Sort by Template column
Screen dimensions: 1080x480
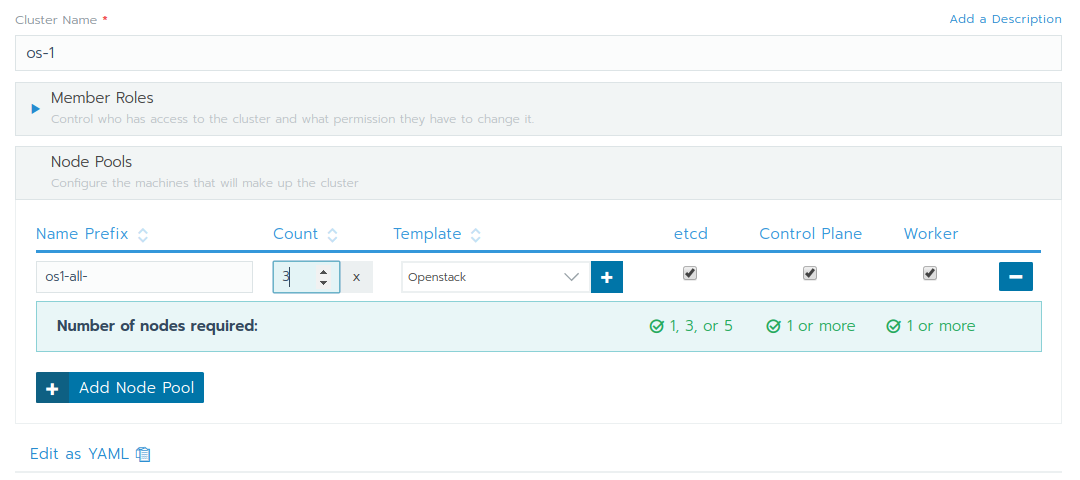(437, 234)
